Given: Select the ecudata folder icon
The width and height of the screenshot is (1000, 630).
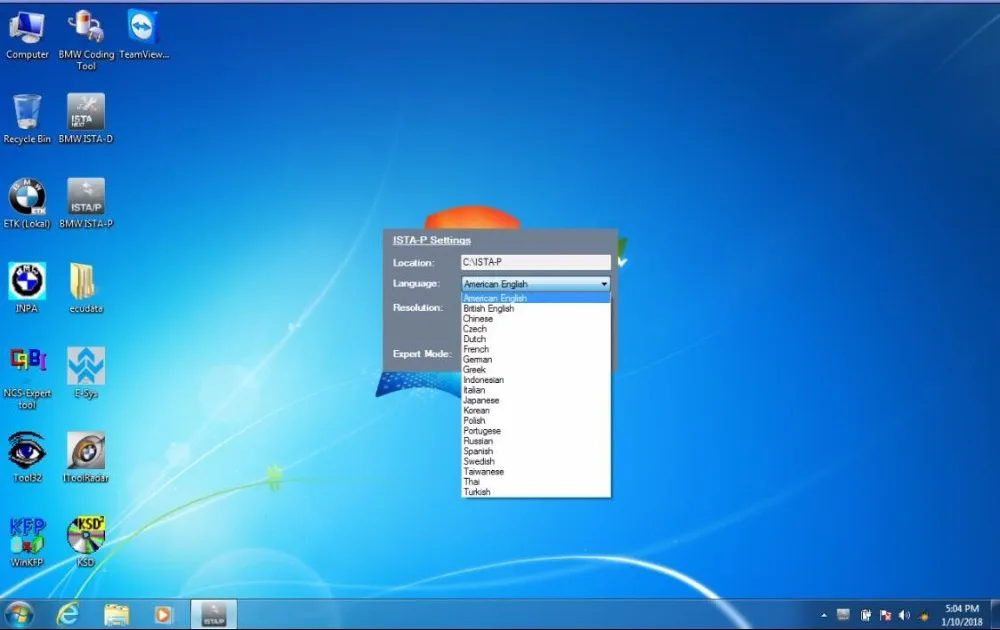Looking at the screenshot, I should click(x=86, y=288).
